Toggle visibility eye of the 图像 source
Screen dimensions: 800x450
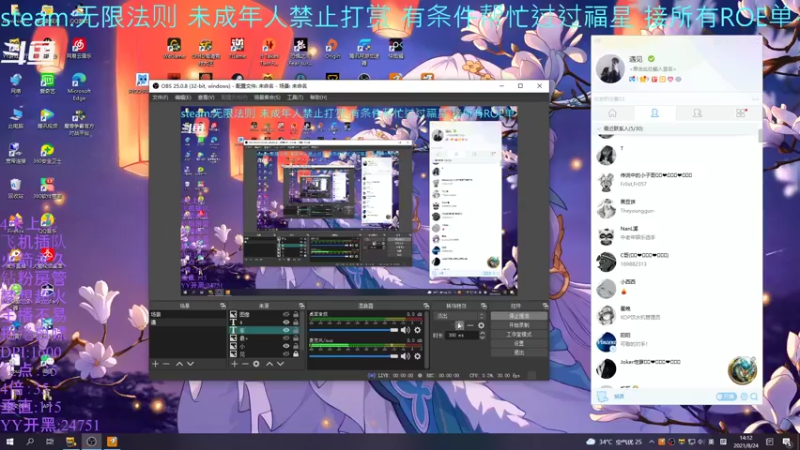286,314
